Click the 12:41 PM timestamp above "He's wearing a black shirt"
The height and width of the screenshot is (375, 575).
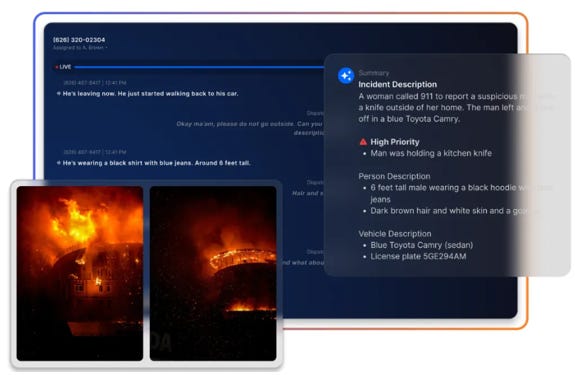95,152
